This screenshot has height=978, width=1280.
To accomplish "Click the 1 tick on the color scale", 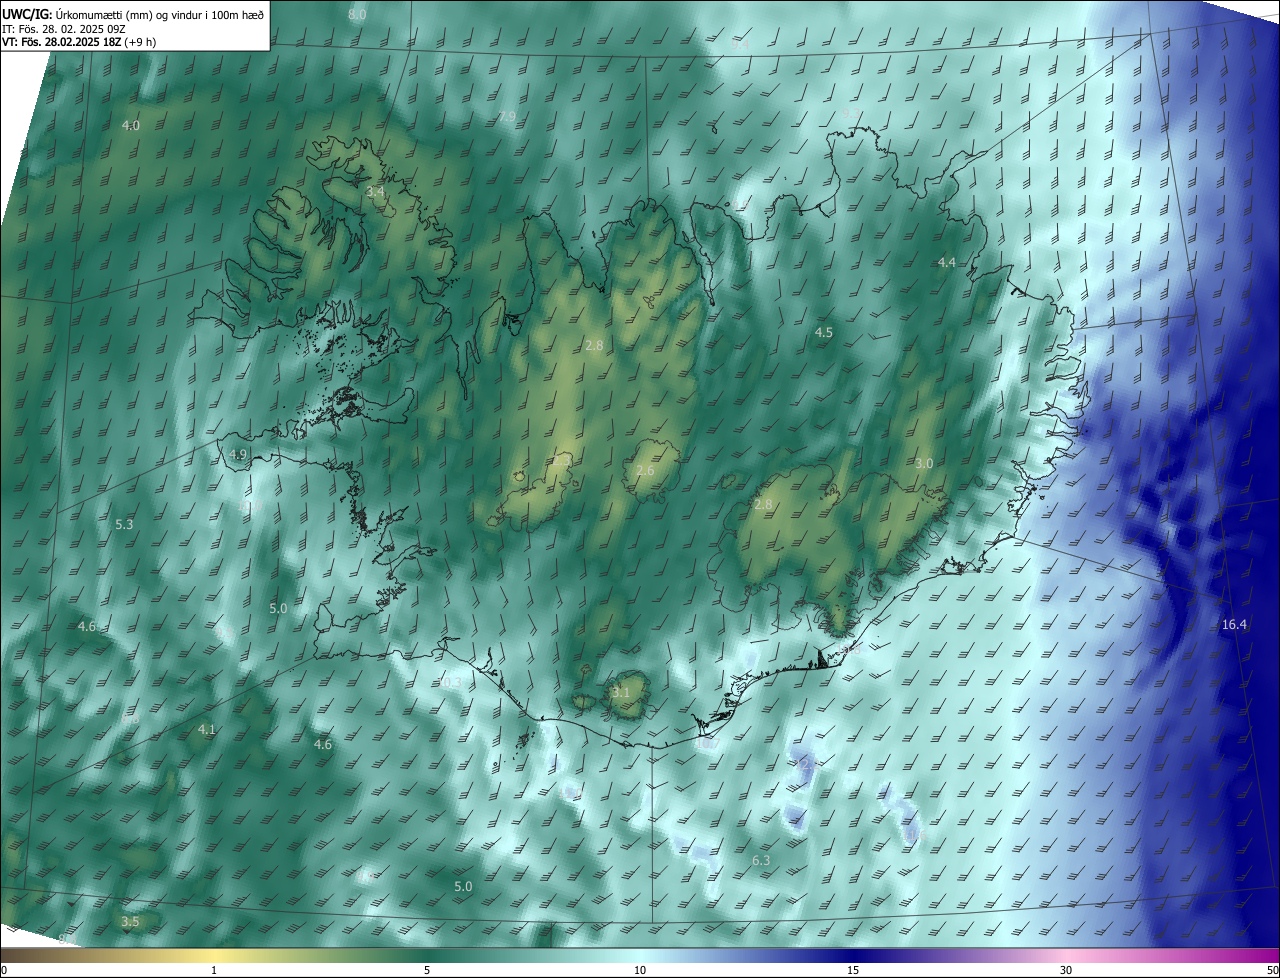I will pos(214,970).
